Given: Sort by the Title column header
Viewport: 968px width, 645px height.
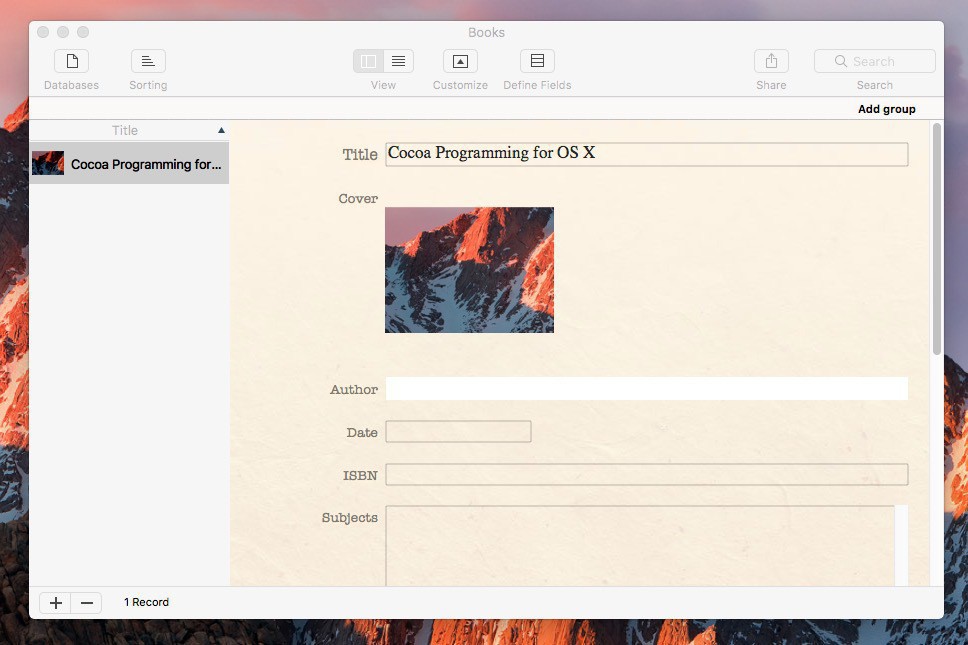Looking at the screenshot, I should [x=129, y=130].
